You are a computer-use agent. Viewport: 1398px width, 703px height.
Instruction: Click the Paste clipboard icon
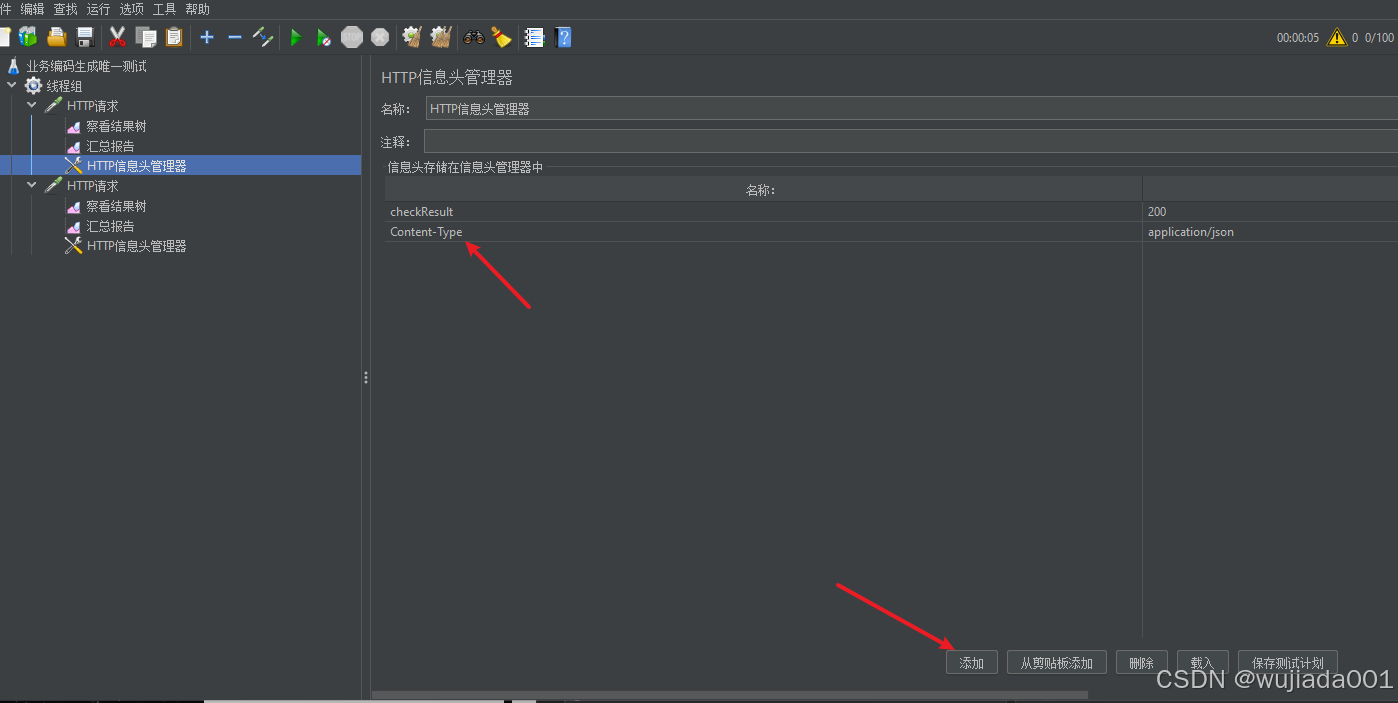pyautogui.click(x=174, y=37)
